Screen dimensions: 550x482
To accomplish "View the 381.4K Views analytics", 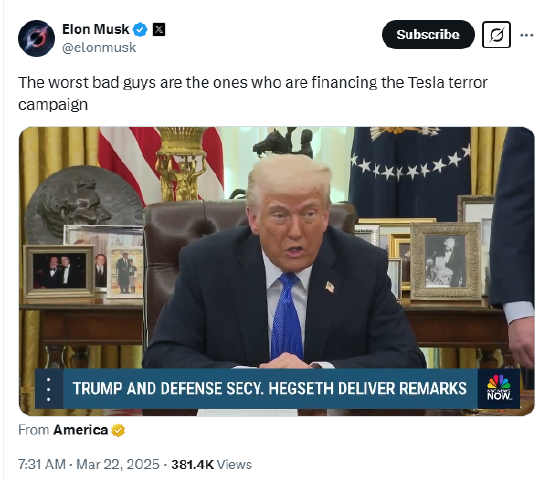I will click(212, 464).
